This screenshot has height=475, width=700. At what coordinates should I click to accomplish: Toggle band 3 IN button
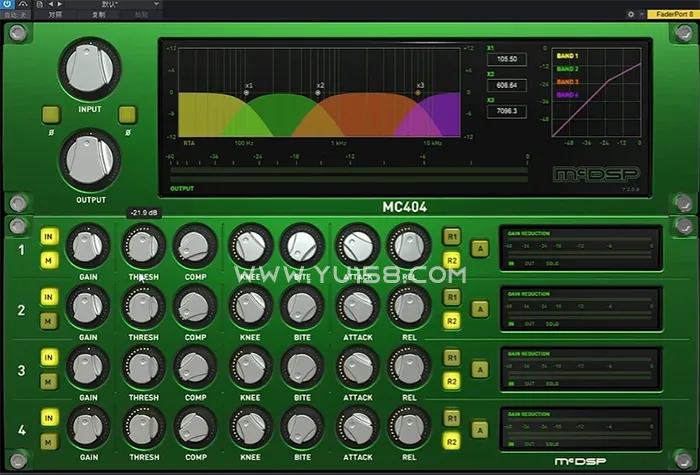(49, 357)
